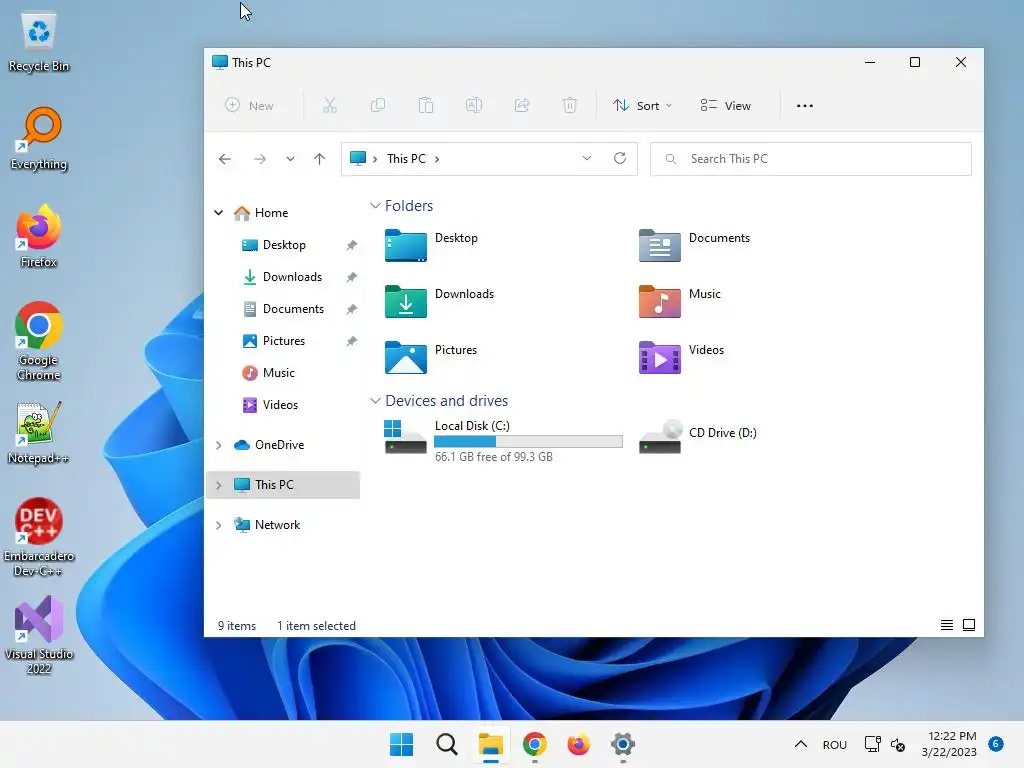Select Videos in navigation pane
The width and height of the screenshot is (1024, 768).
point(270,405)
